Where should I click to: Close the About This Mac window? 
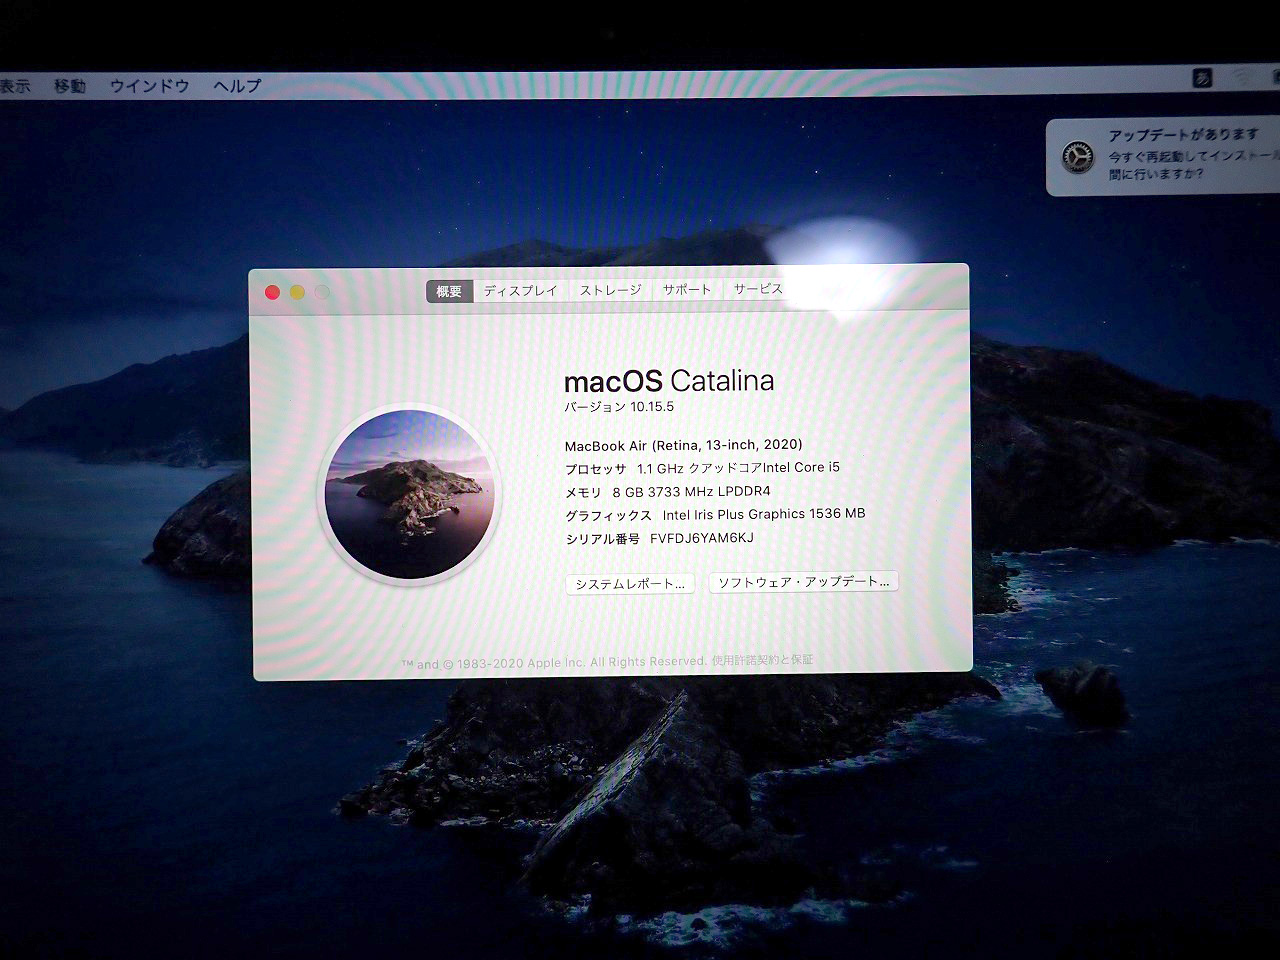pos(272,292)
